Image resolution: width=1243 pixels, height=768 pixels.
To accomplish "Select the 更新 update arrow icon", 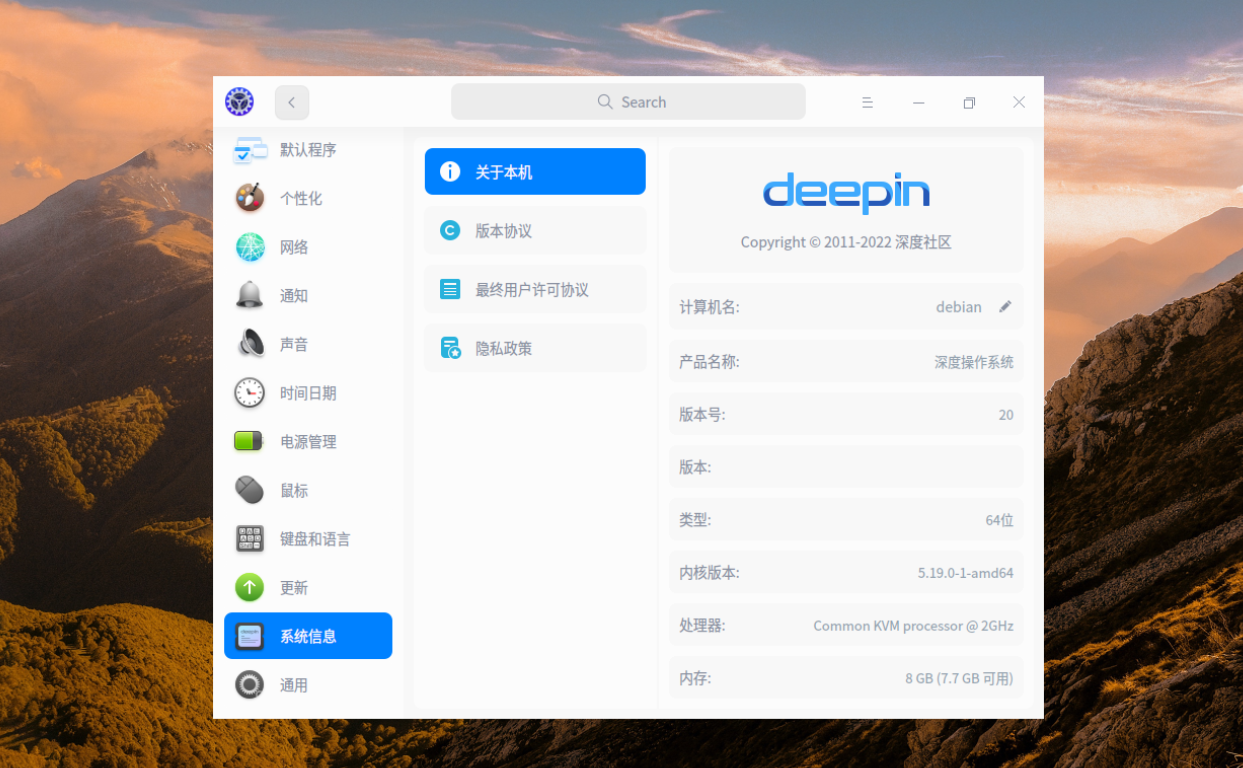I will [249, 587].
